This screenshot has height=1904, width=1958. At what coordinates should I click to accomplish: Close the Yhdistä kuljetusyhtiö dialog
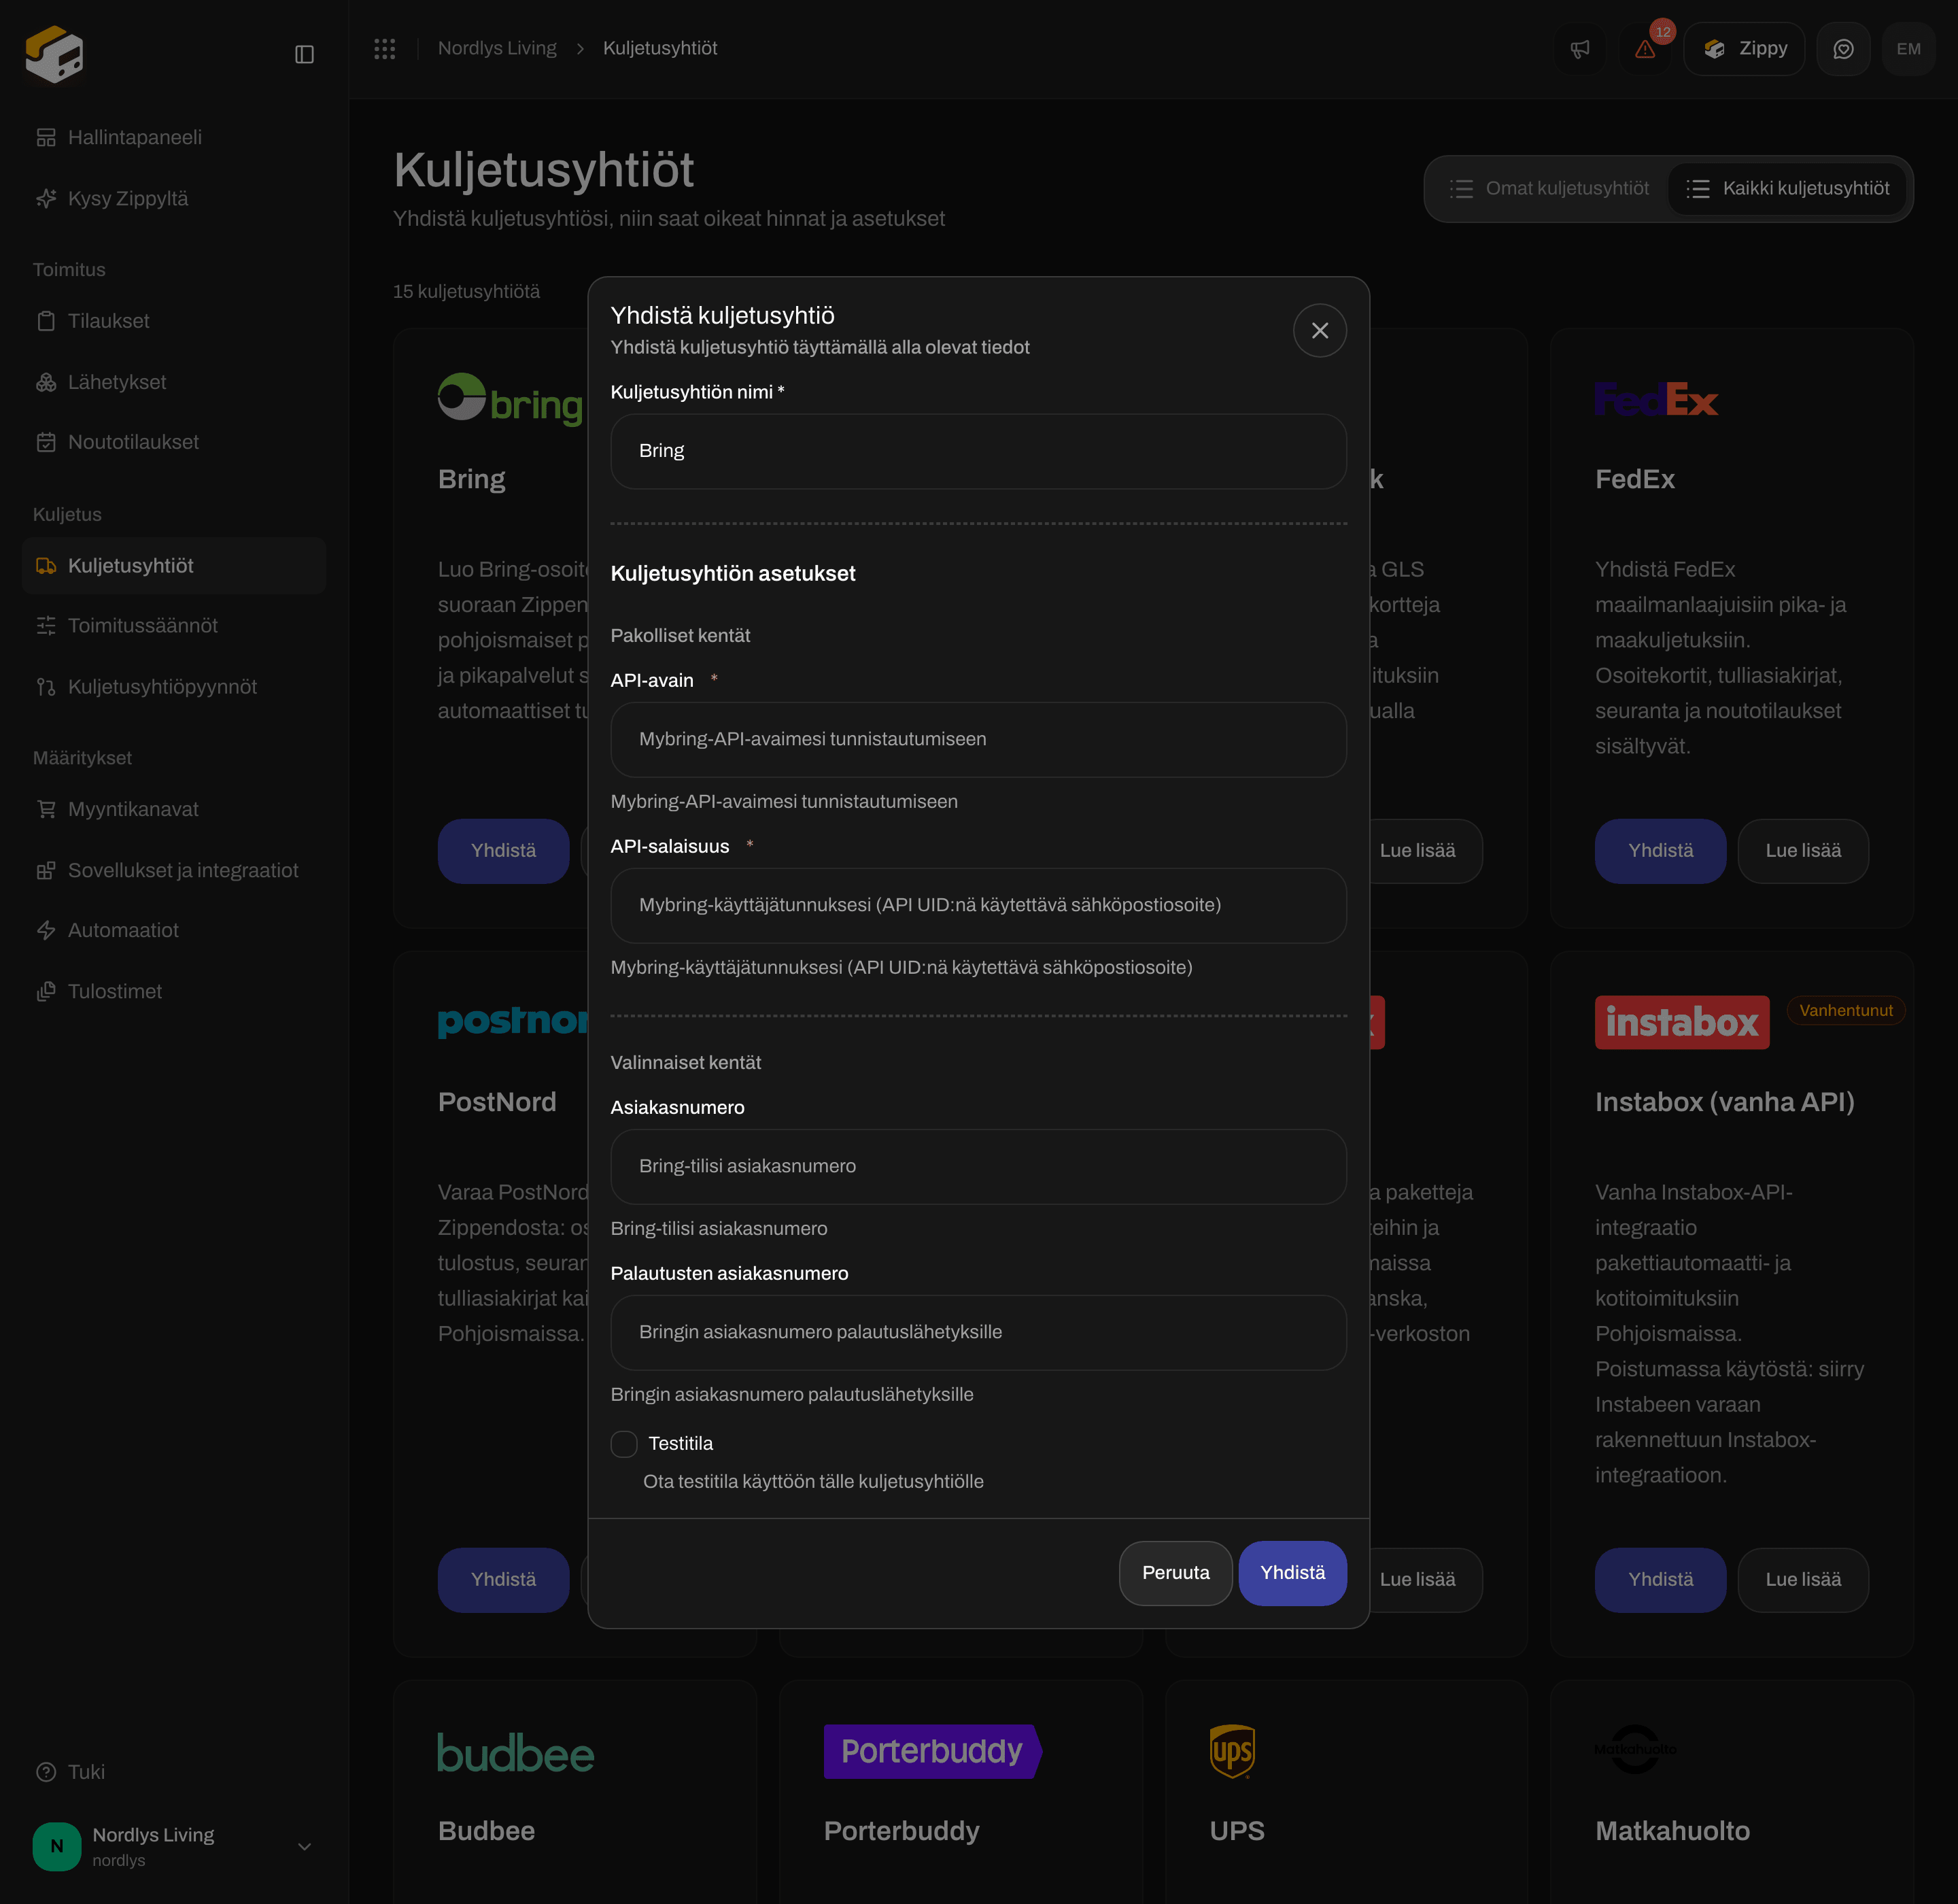[x=1319, y=331]
